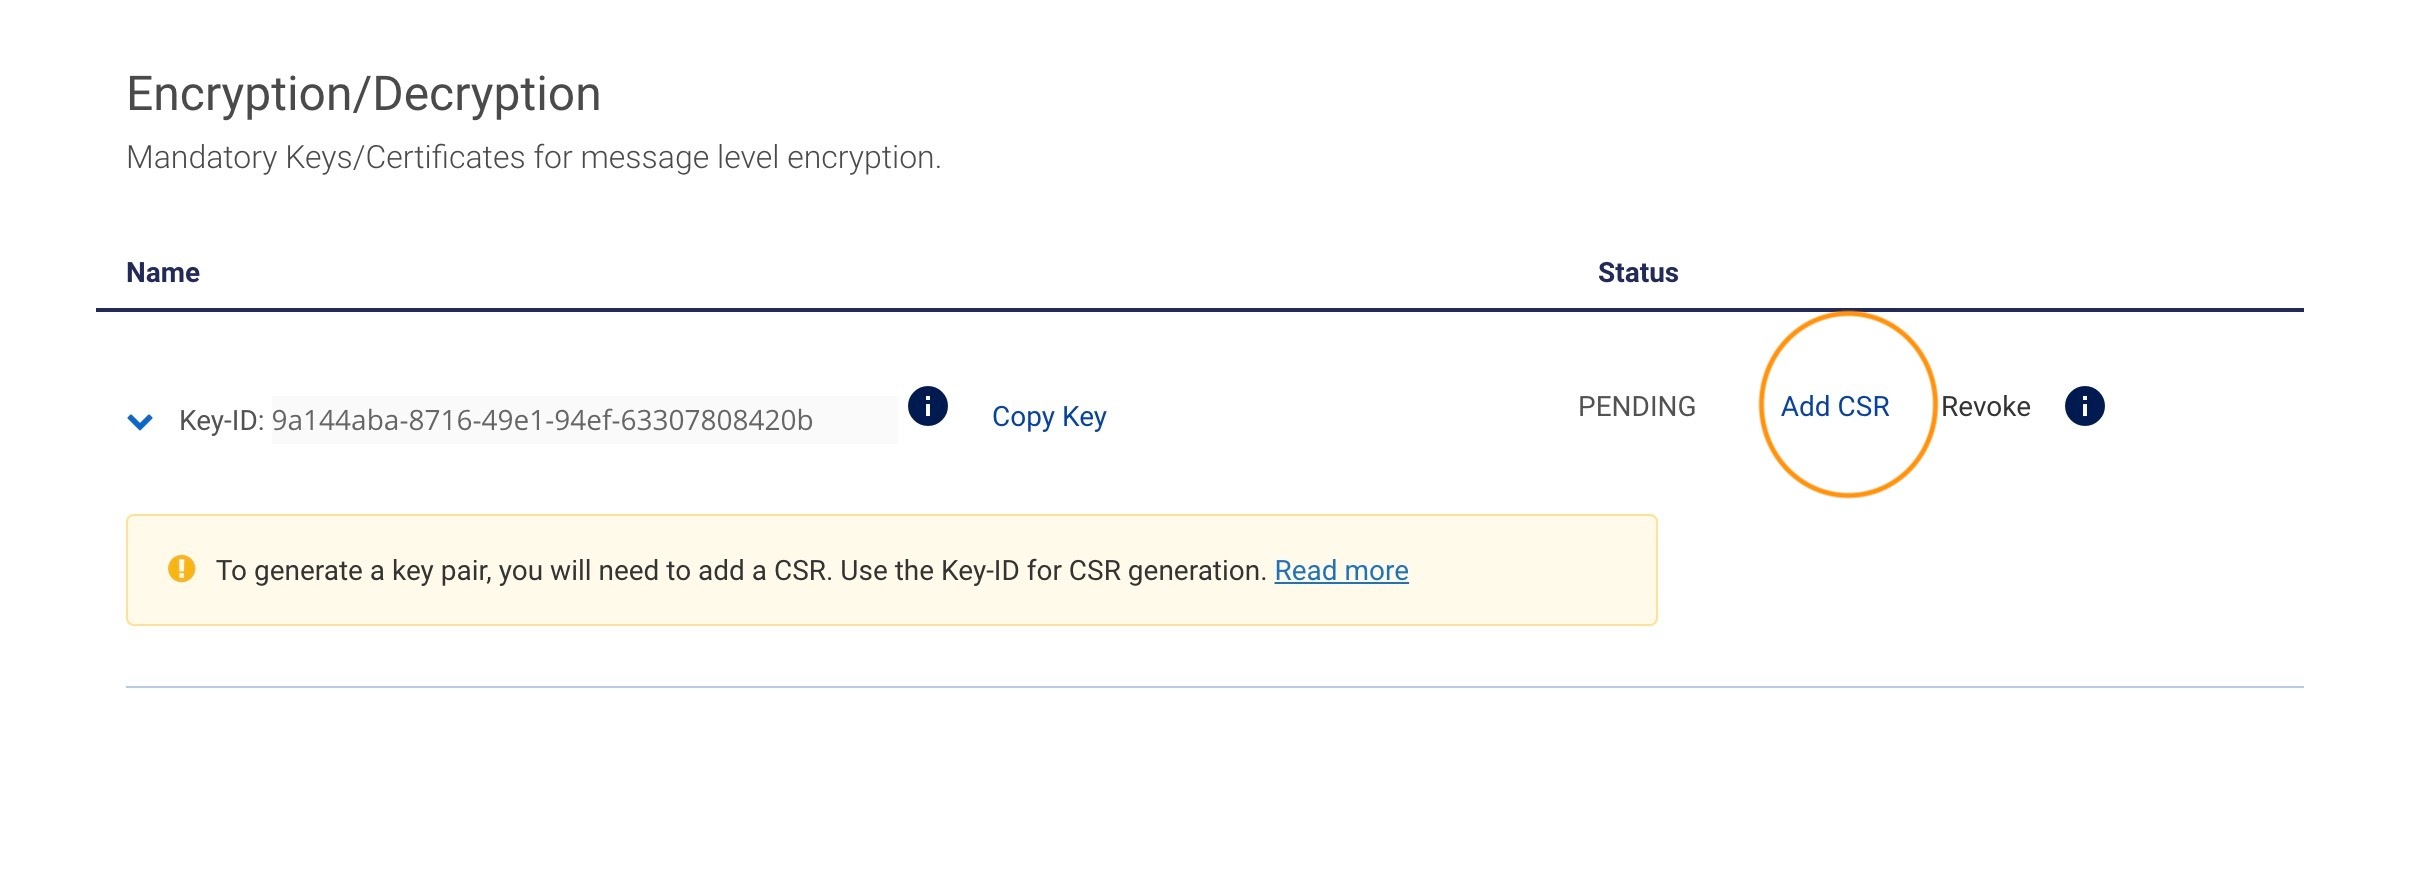This screenshot has width=2428, height=876.
Task: Click the PENDING status label
Action: pyautogui.click(x=1636, y=406)
